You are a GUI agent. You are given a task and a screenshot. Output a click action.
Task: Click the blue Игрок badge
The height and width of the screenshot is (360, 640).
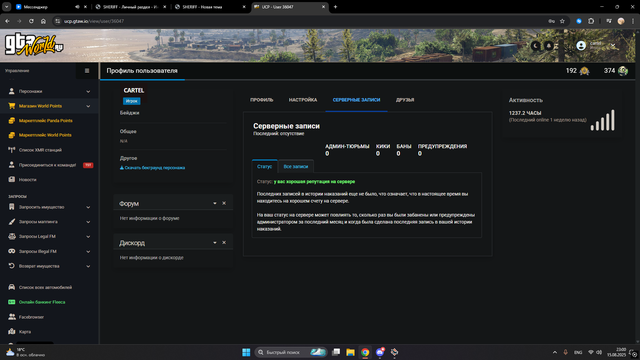(131, 101)
